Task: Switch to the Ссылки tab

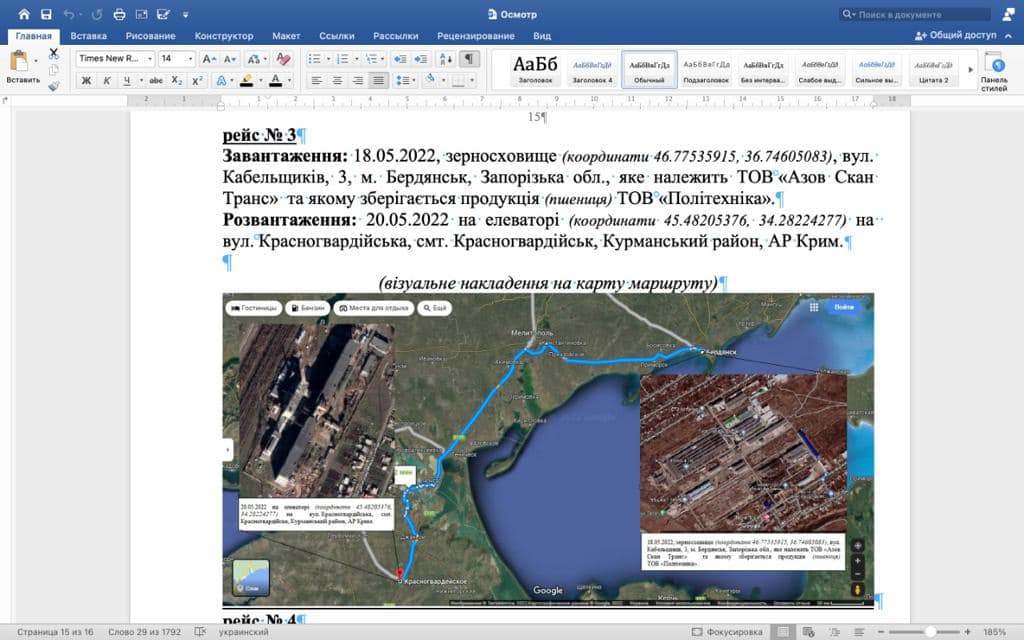Action: tap(336, 36)
